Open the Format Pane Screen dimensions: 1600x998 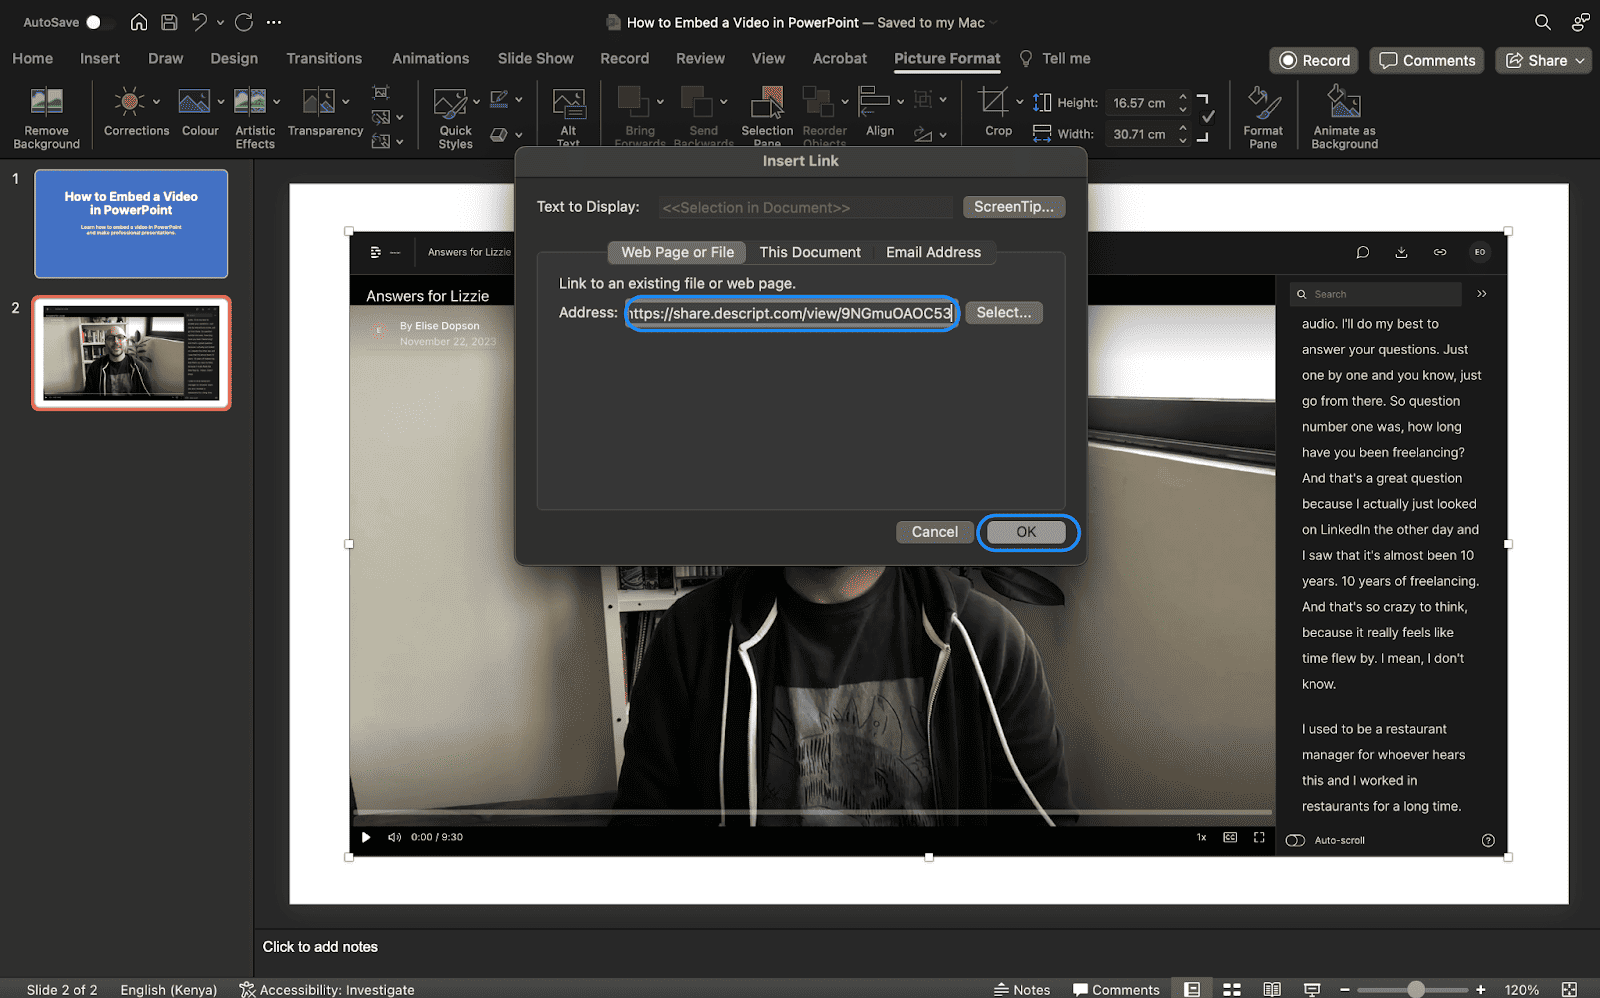coord(1263,117)
